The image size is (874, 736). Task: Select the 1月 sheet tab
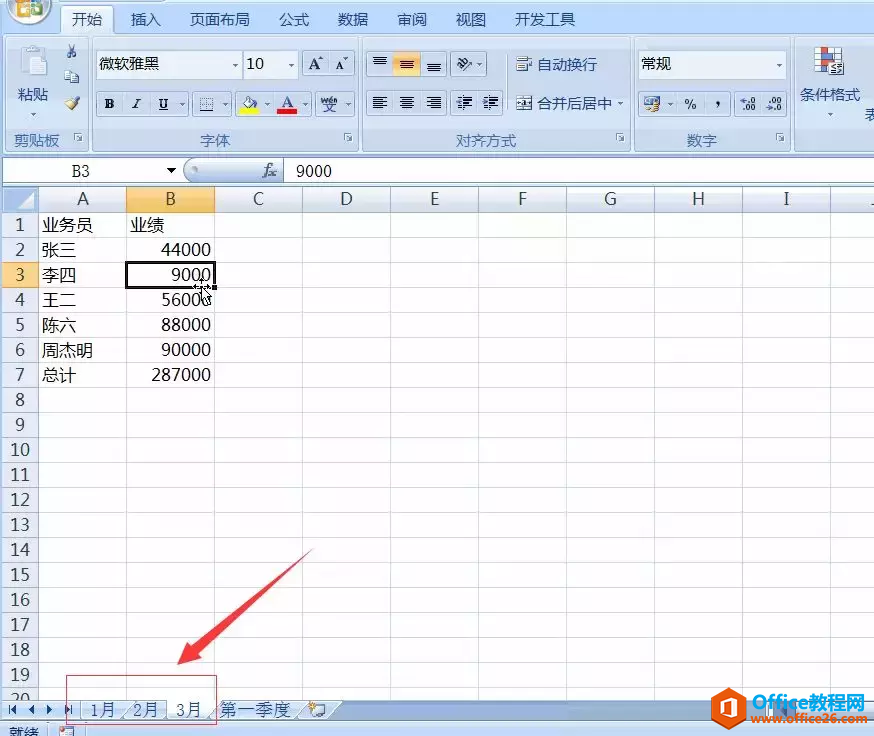coord(102,710)
